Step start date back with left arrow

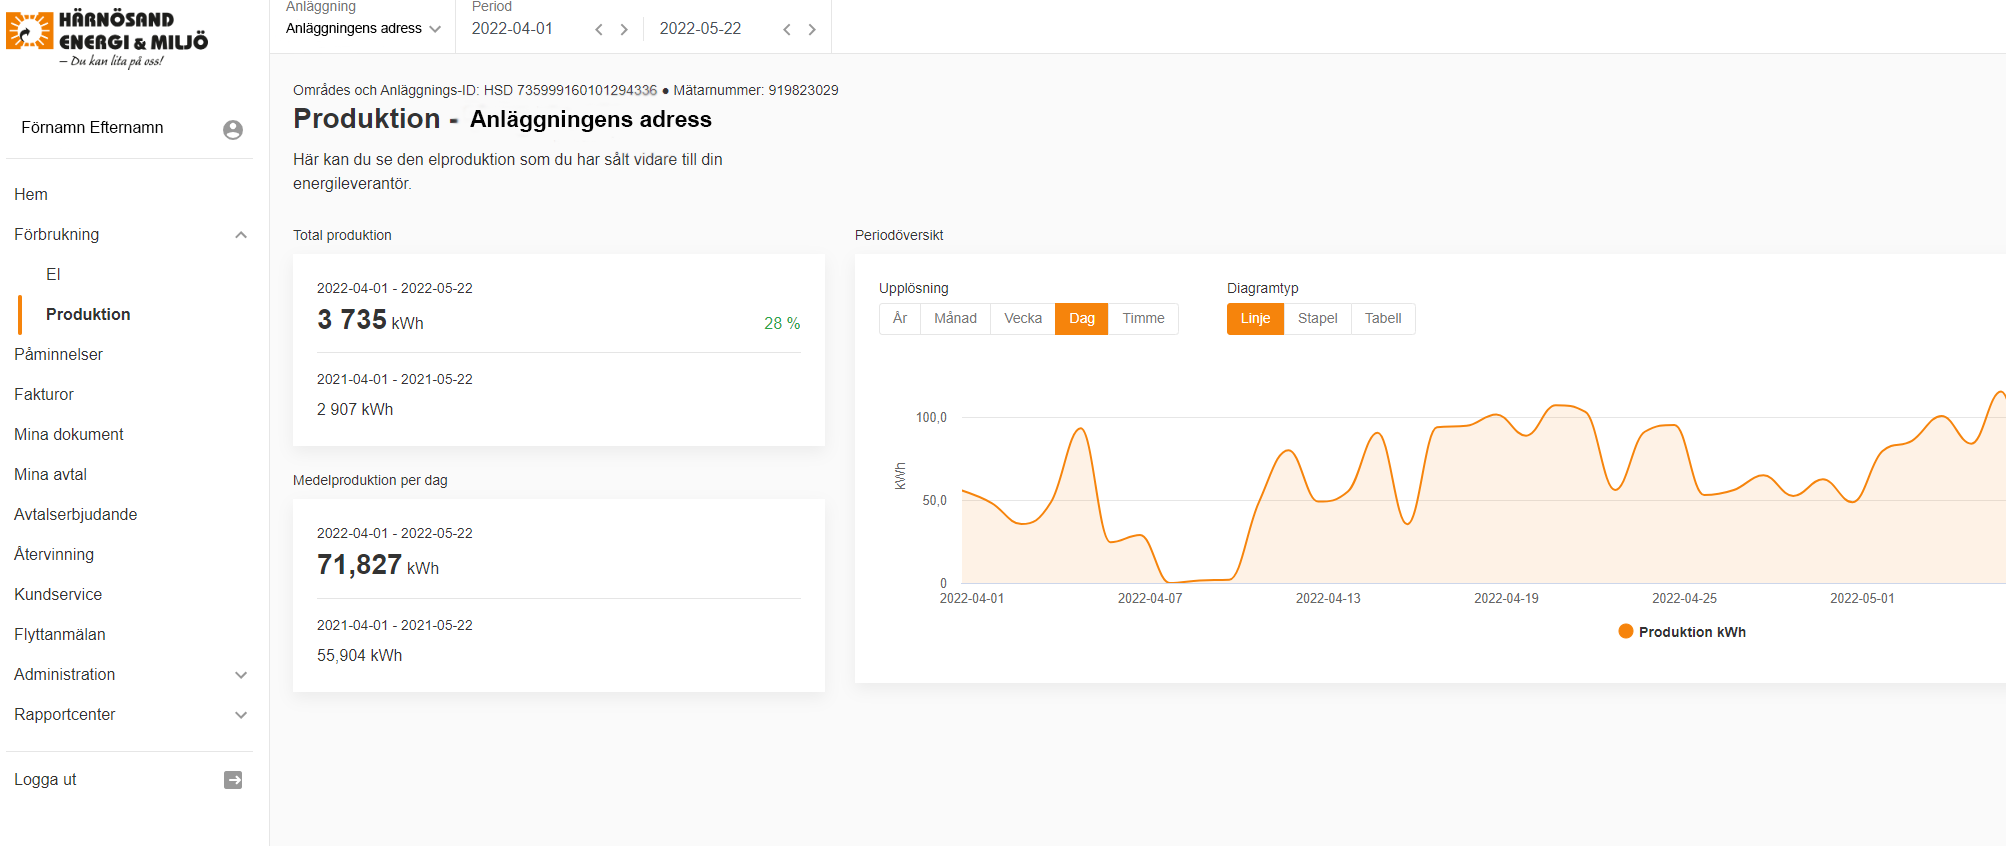coord(599,30)
